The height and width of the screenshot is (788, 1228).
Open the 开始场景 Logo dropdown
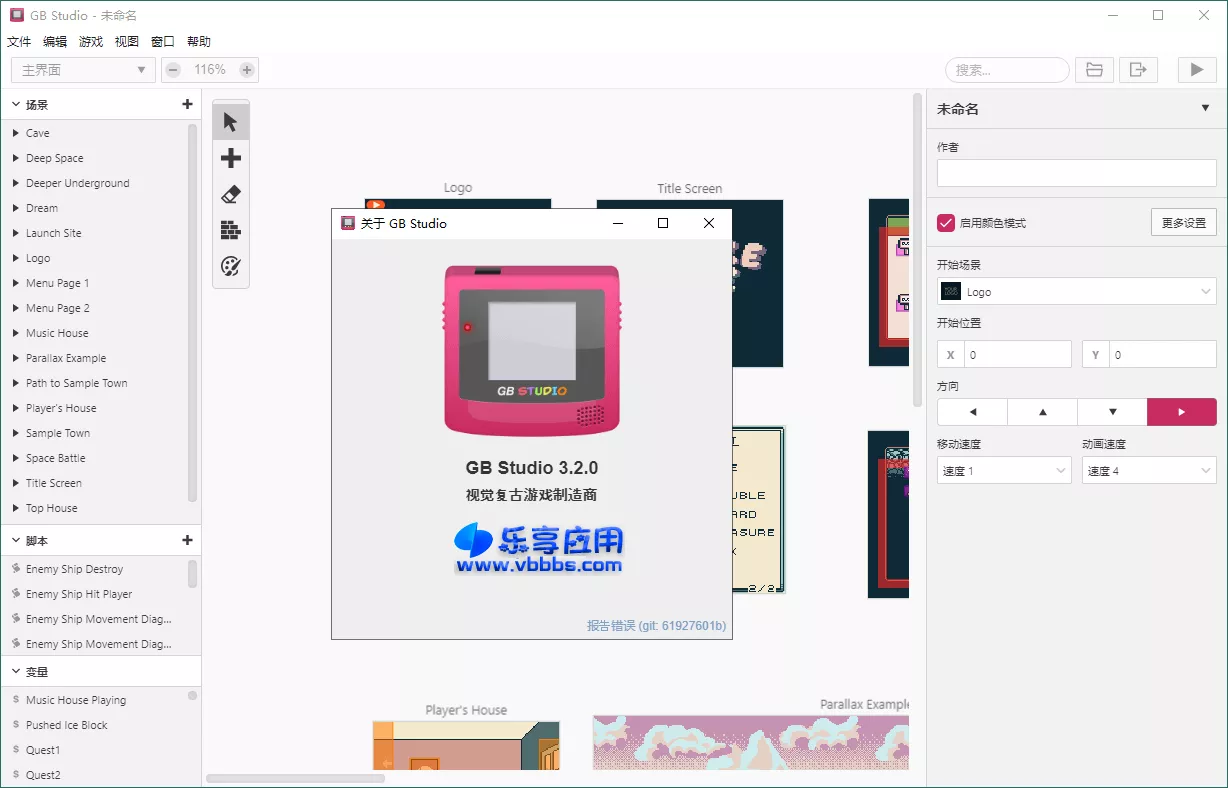1077,292
